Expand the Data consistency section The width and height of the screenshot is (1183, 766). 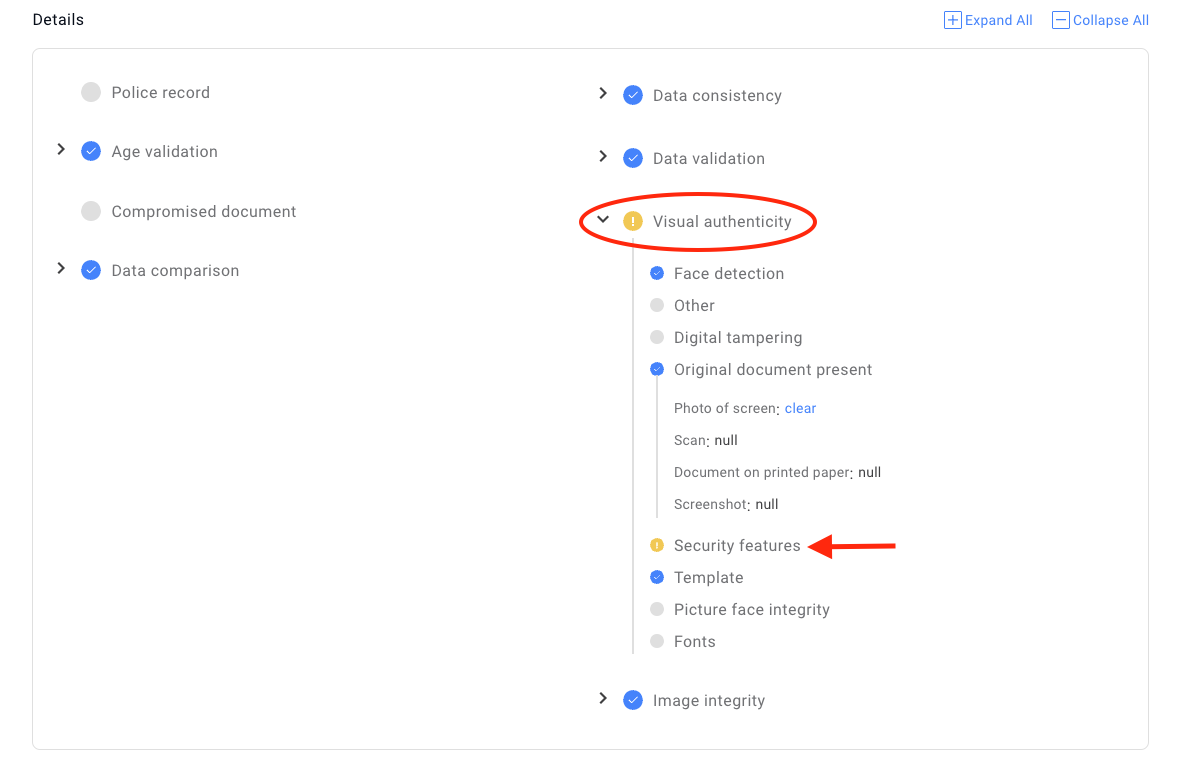603,94
